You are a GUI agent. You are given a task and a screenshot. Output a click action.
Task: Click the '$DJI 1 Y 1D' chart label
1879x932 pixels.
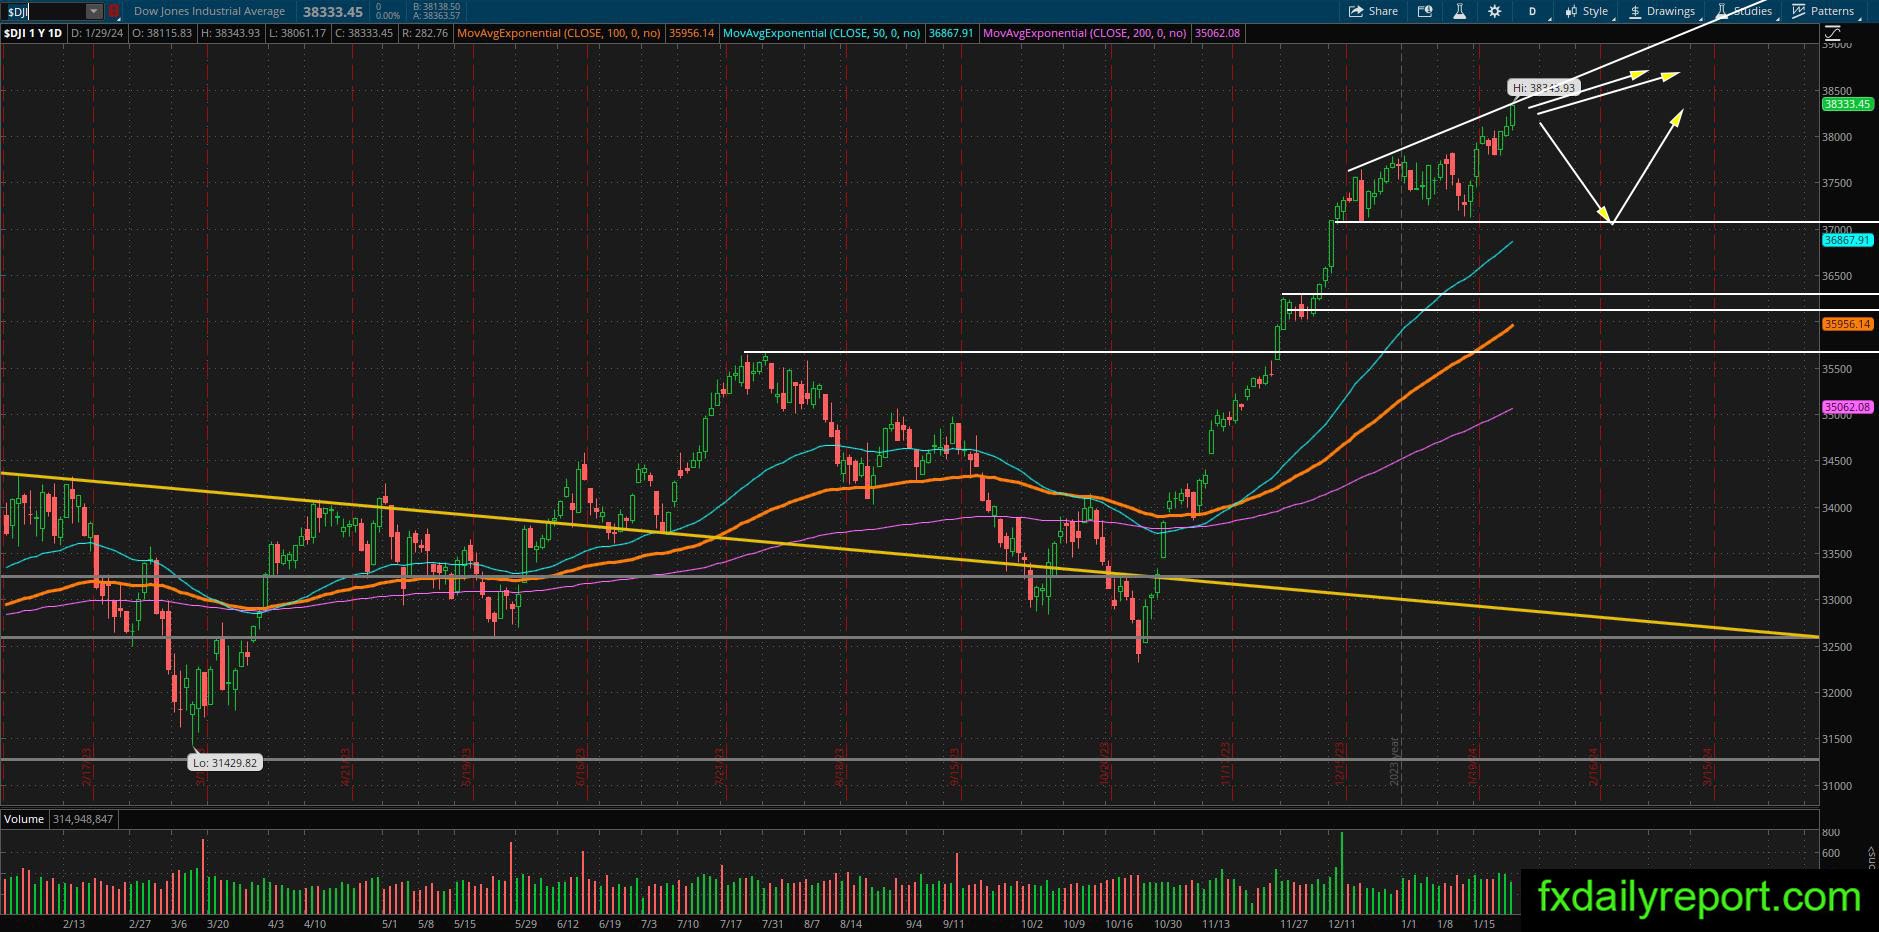coord(33,33)
